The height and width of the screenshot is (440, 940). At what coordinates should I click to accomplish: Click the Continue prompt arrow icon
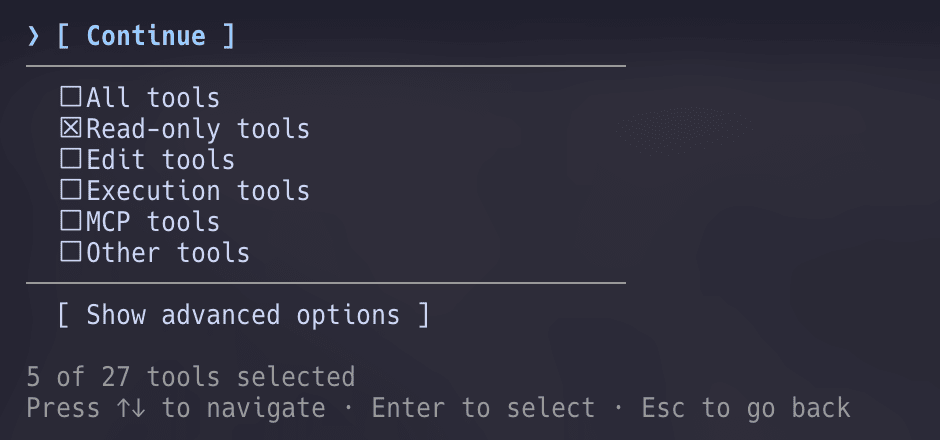coord(33,36)
